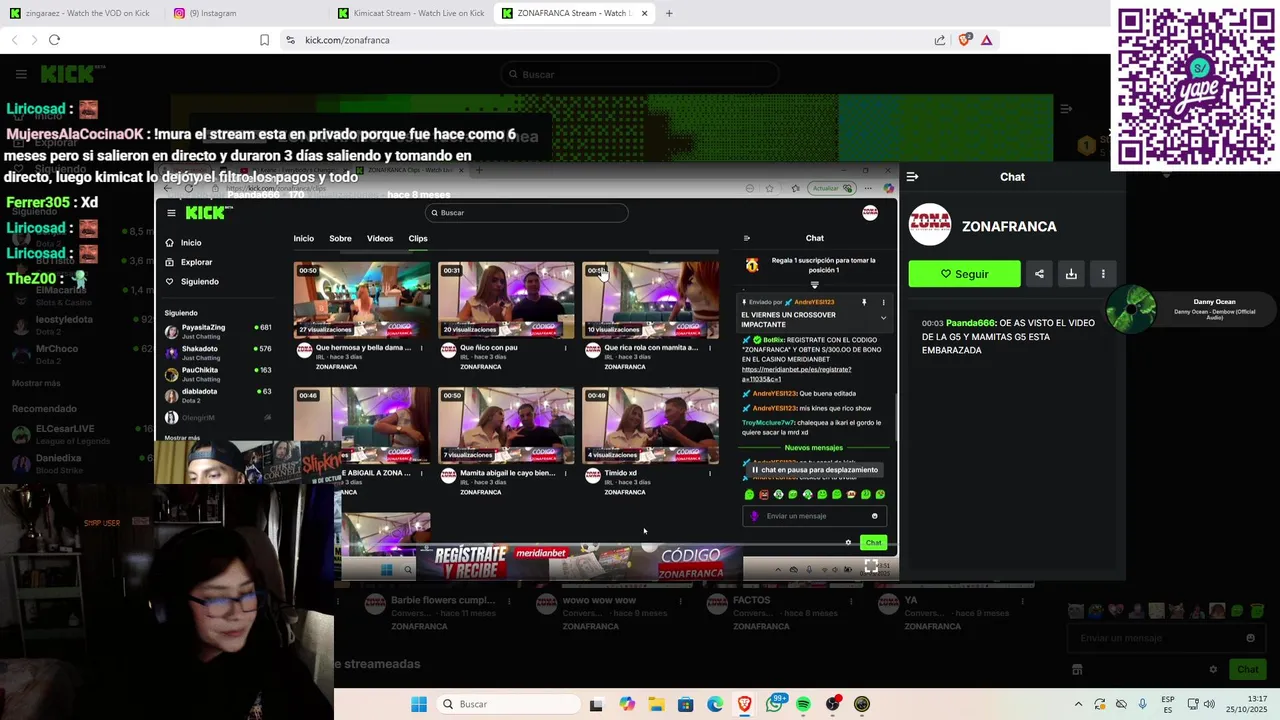The image size is (1280, 720).
Task: Select the Videos channel tab
Action: 380,238
